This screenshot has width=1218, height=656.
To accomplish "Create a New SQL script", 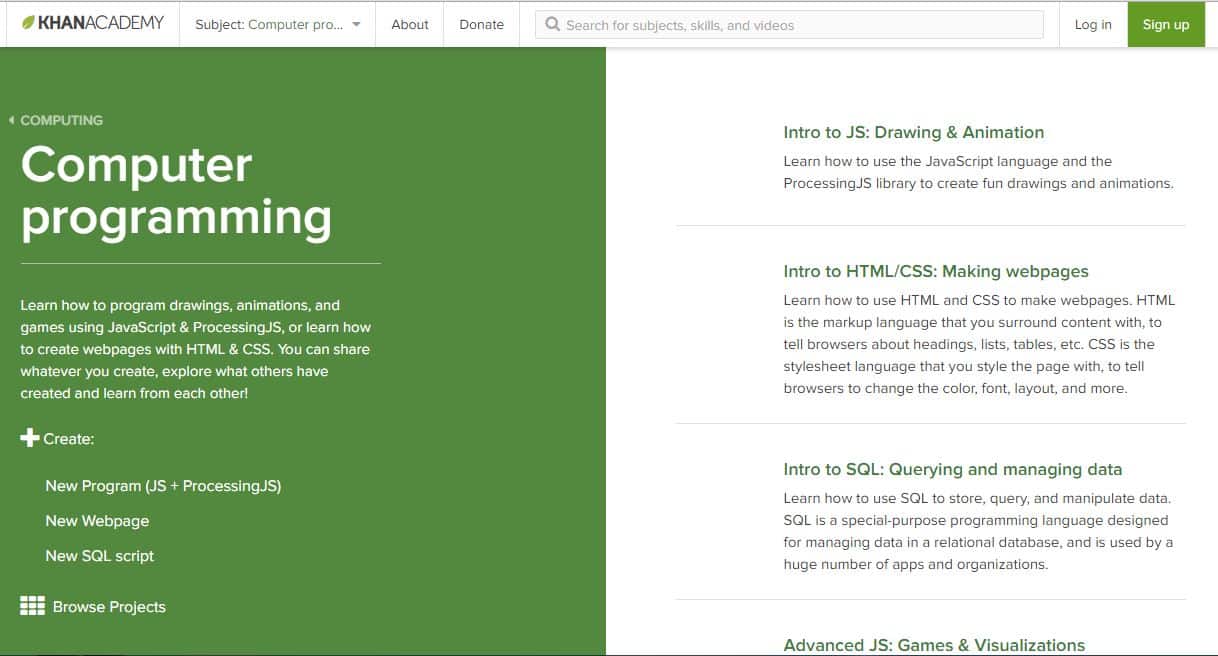I will point(100,555).
